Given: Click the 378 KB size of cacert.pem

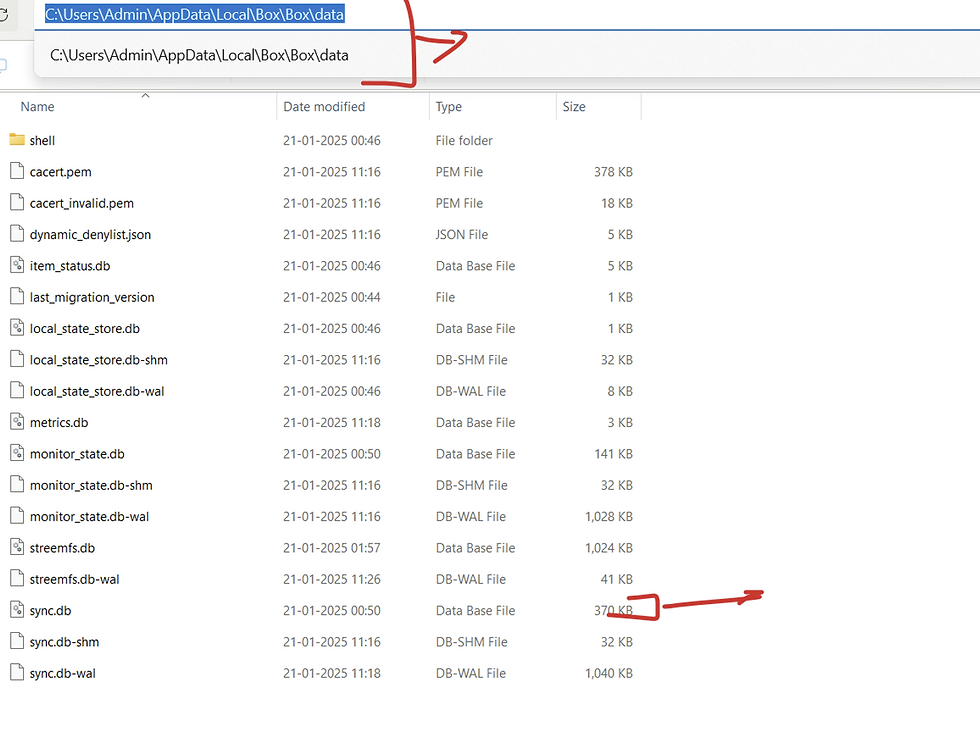Looking at the screenshot, I should tap(613, 172).
